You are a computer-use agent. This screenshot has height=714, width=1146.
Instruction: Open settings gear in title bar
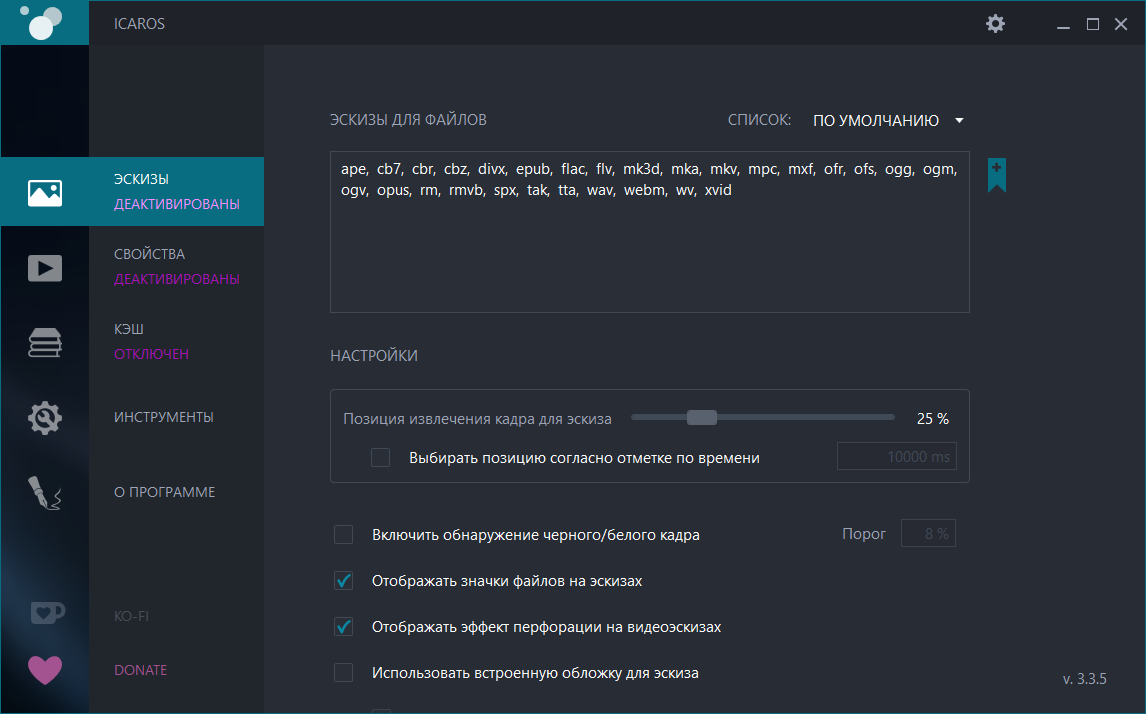(995, 23)
